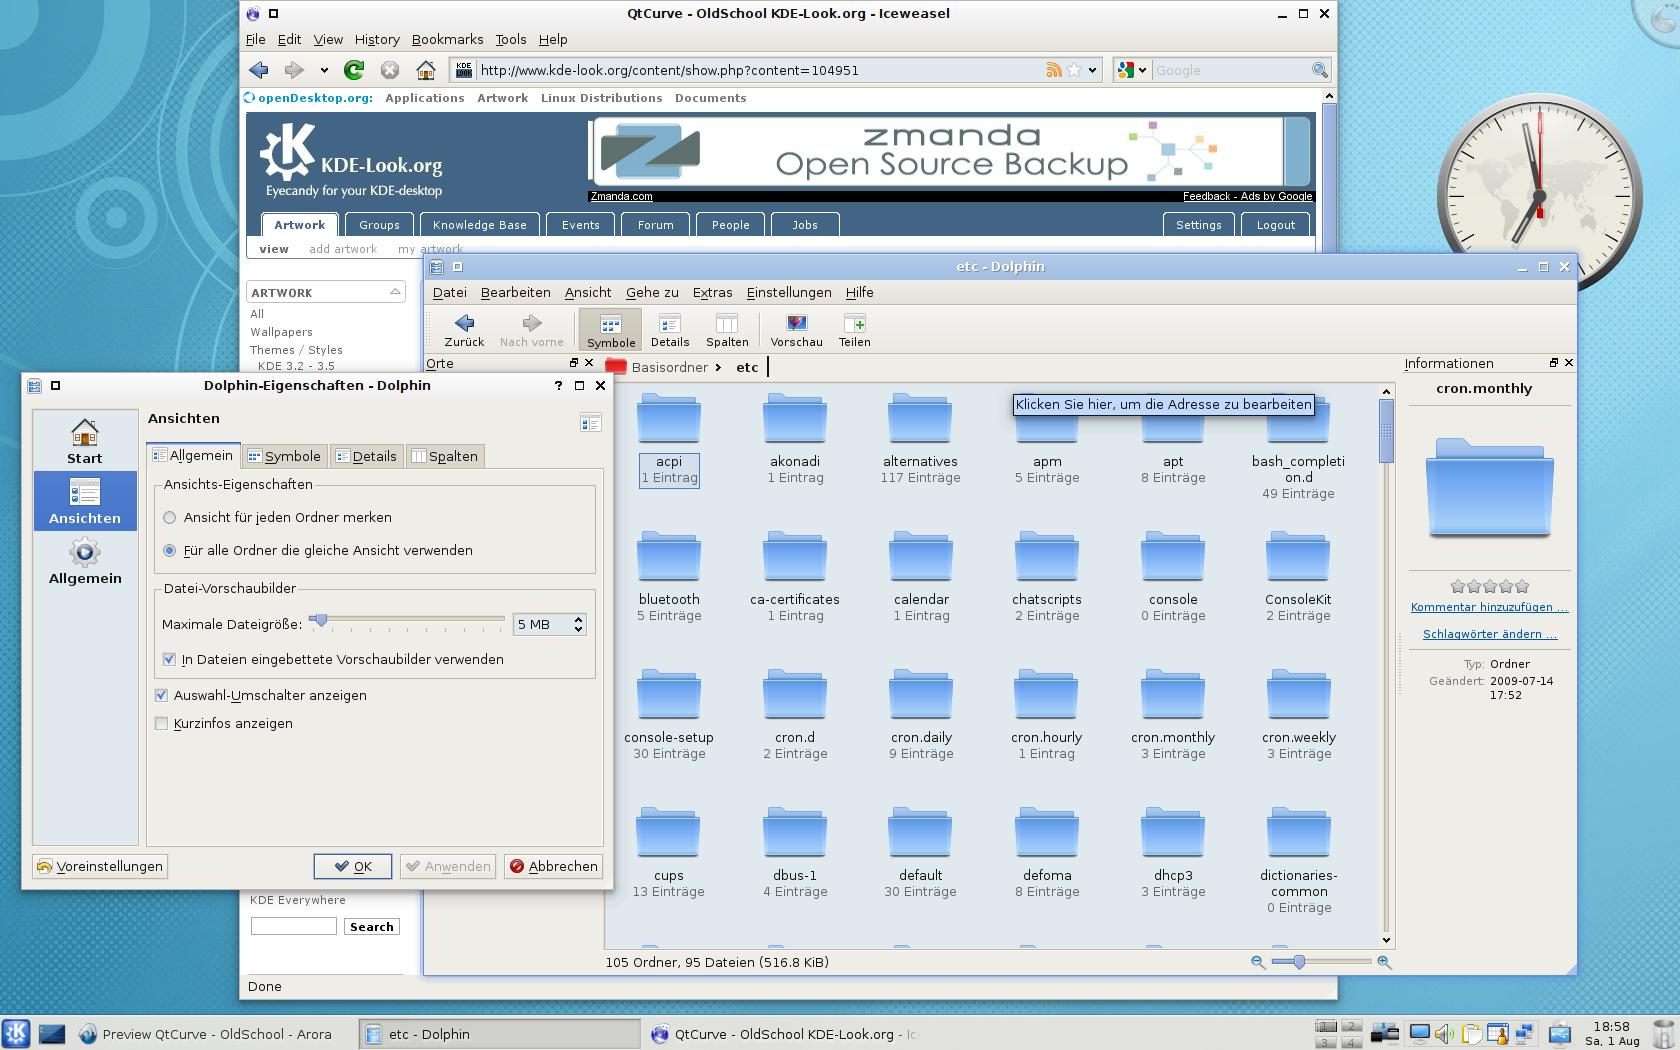The width and height of the screenshot is (1680, 1050).
Task: Click zoom in icon in Dolphin status bar
Action: pyautogui.click(x=1384, y=961)
